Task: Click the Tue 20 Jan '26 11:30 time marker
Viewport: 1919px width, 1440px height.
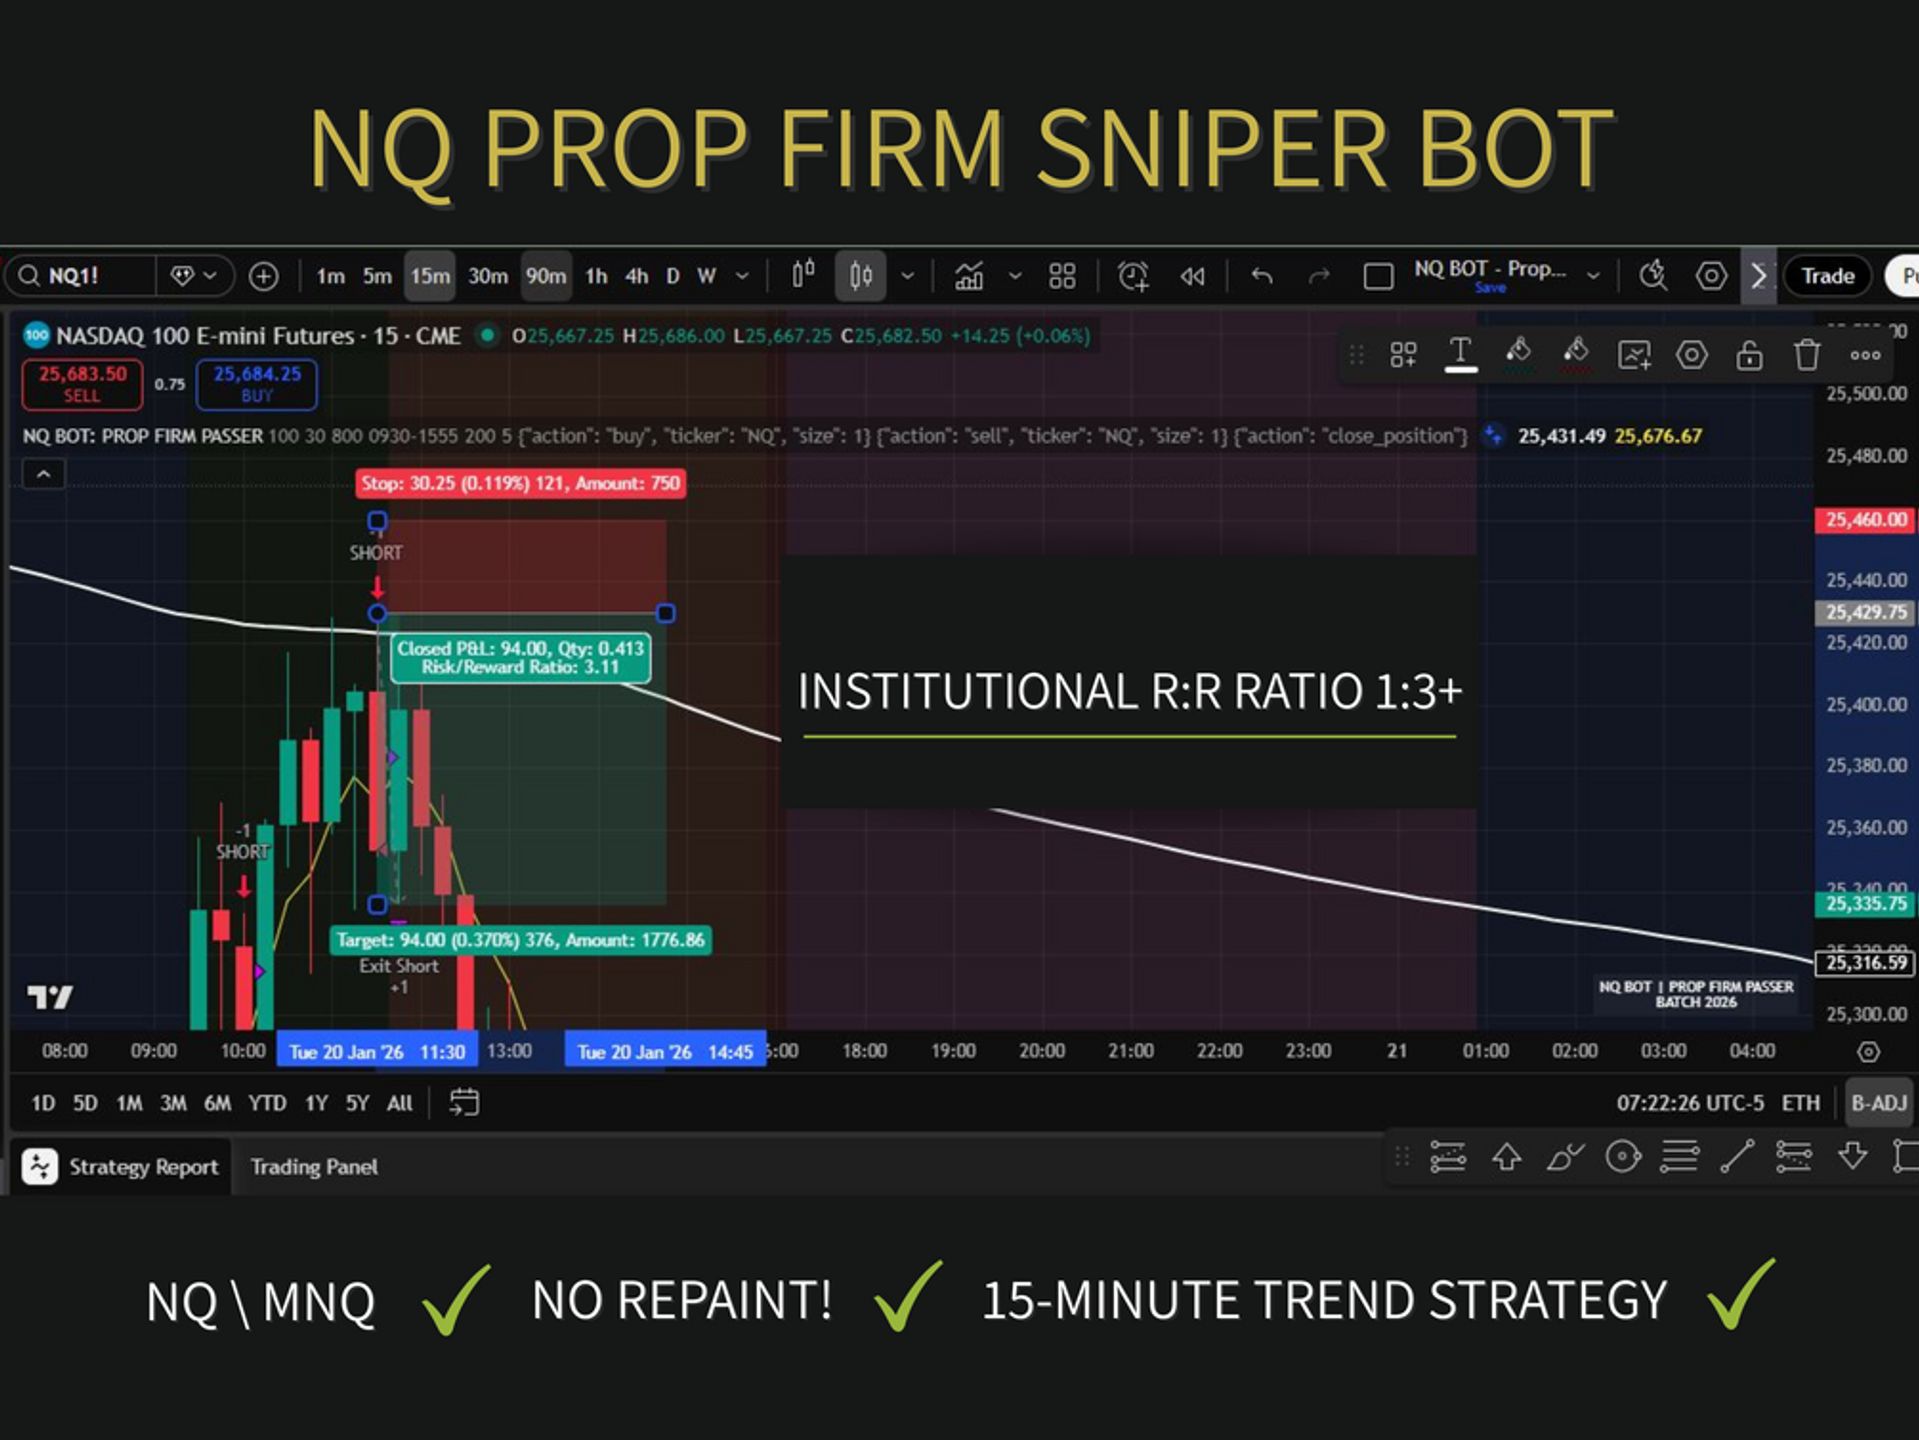Action: click(x=376, y=1052)
